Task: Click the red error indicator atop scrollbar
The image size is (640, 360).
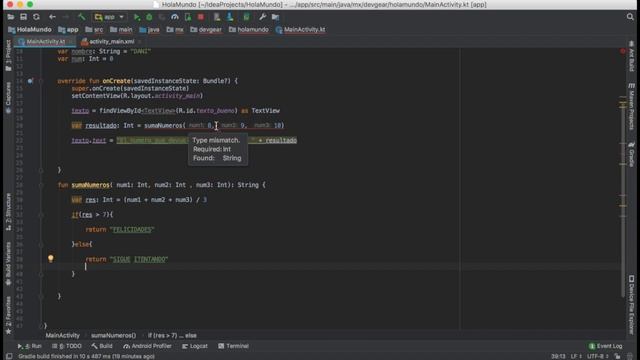Action: (623, 51)
